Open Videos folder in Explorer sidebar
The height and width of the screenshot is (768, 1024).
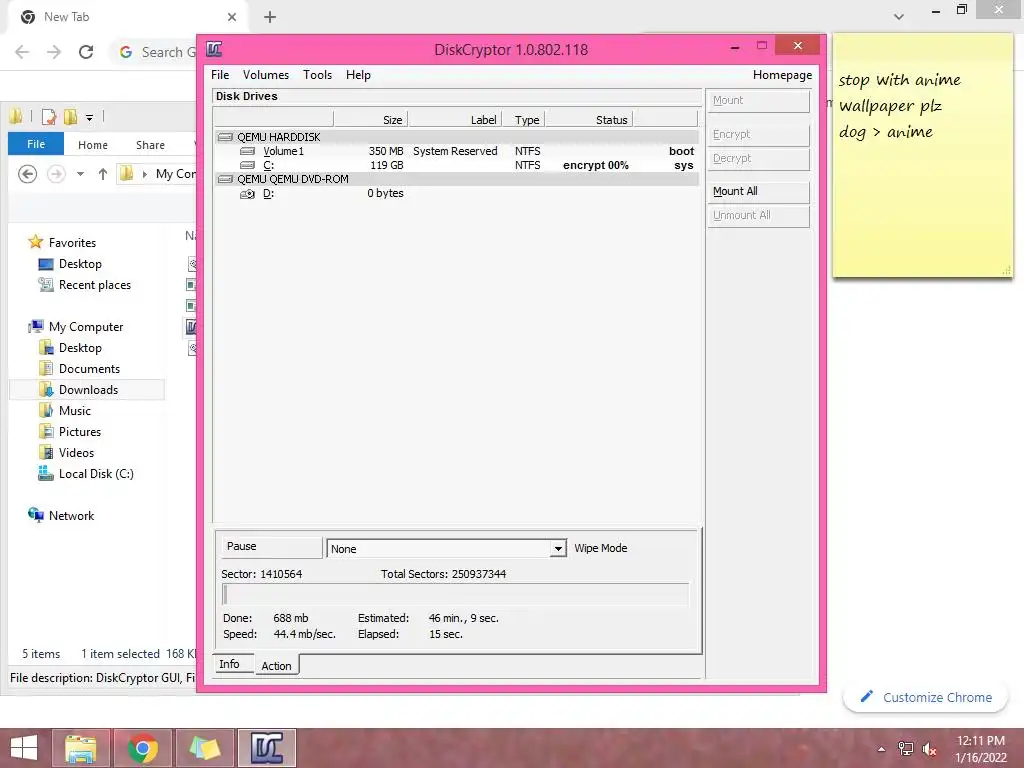(76, 453)
